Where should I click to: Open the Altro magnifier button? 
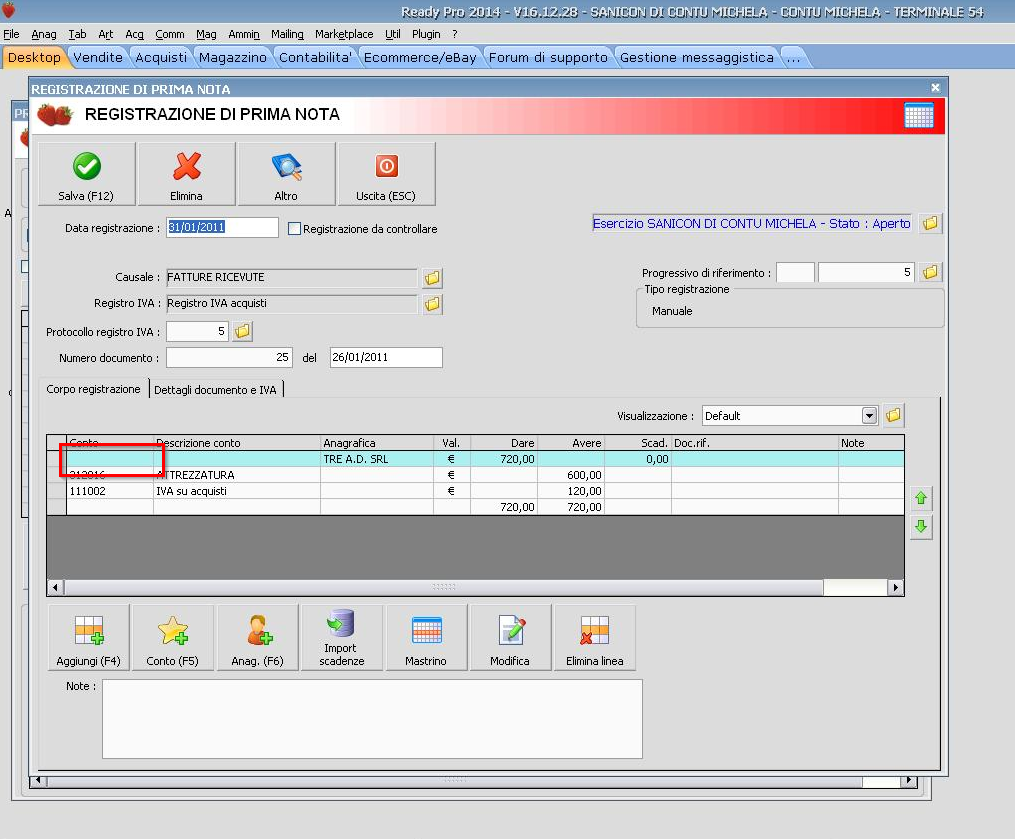(286, 174)
